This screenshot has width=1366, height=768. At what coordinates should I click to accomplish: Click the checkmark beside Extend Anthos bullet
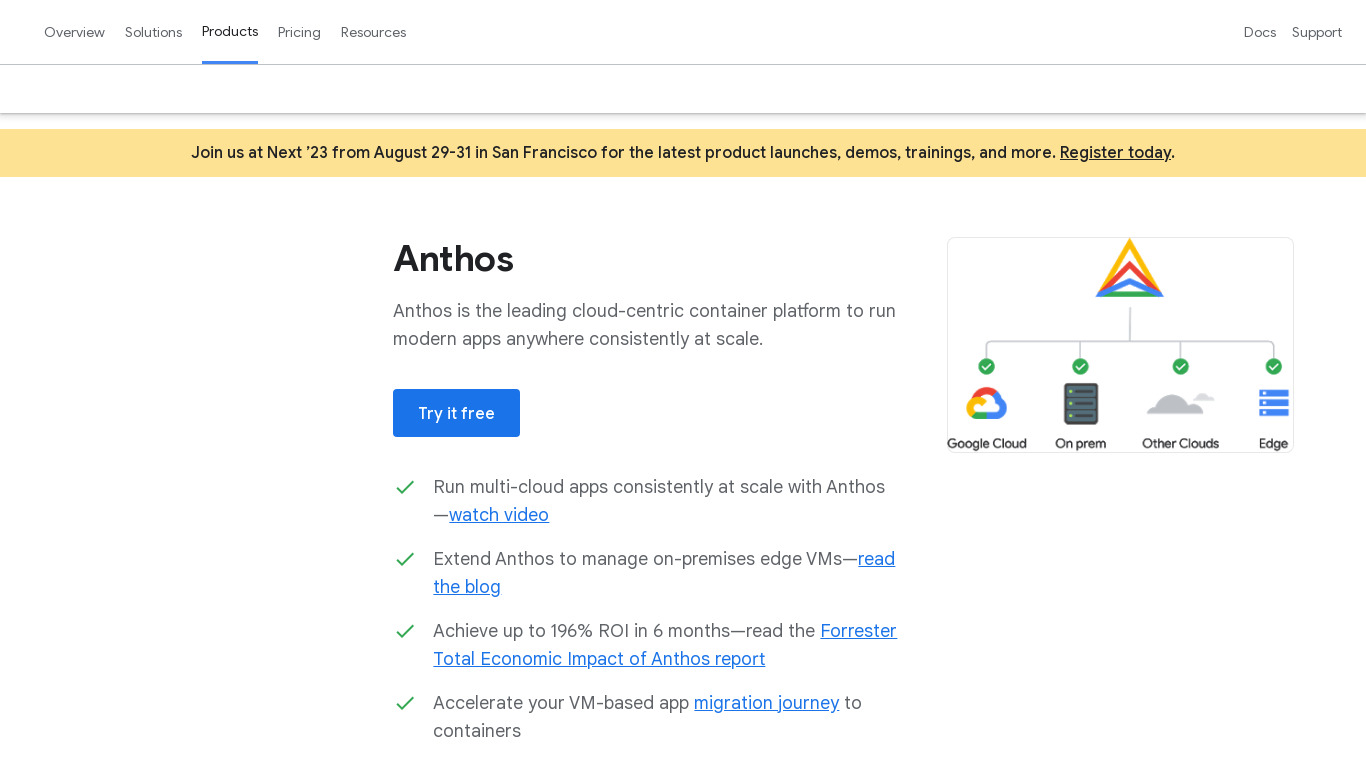pyautogui.click(x=405, y=559)
